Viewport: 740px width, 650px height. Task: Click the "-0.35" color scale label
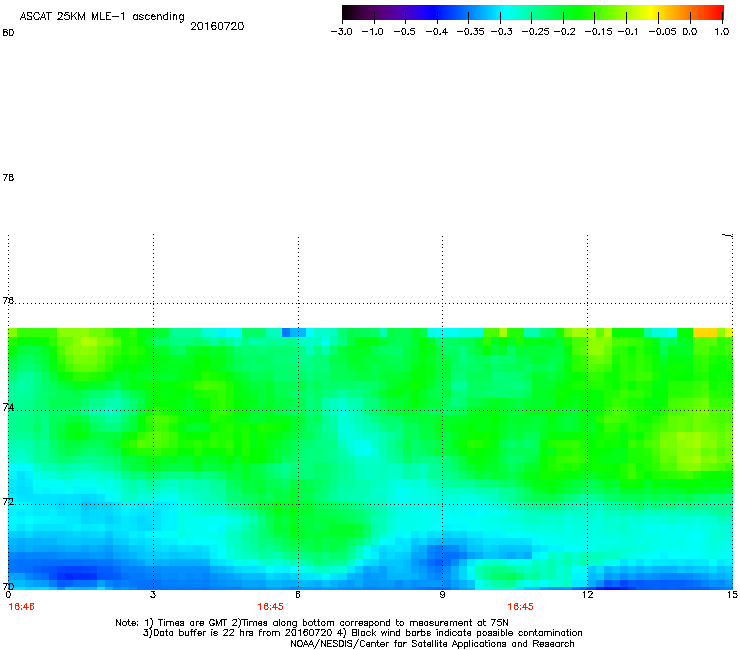(471, 32)
